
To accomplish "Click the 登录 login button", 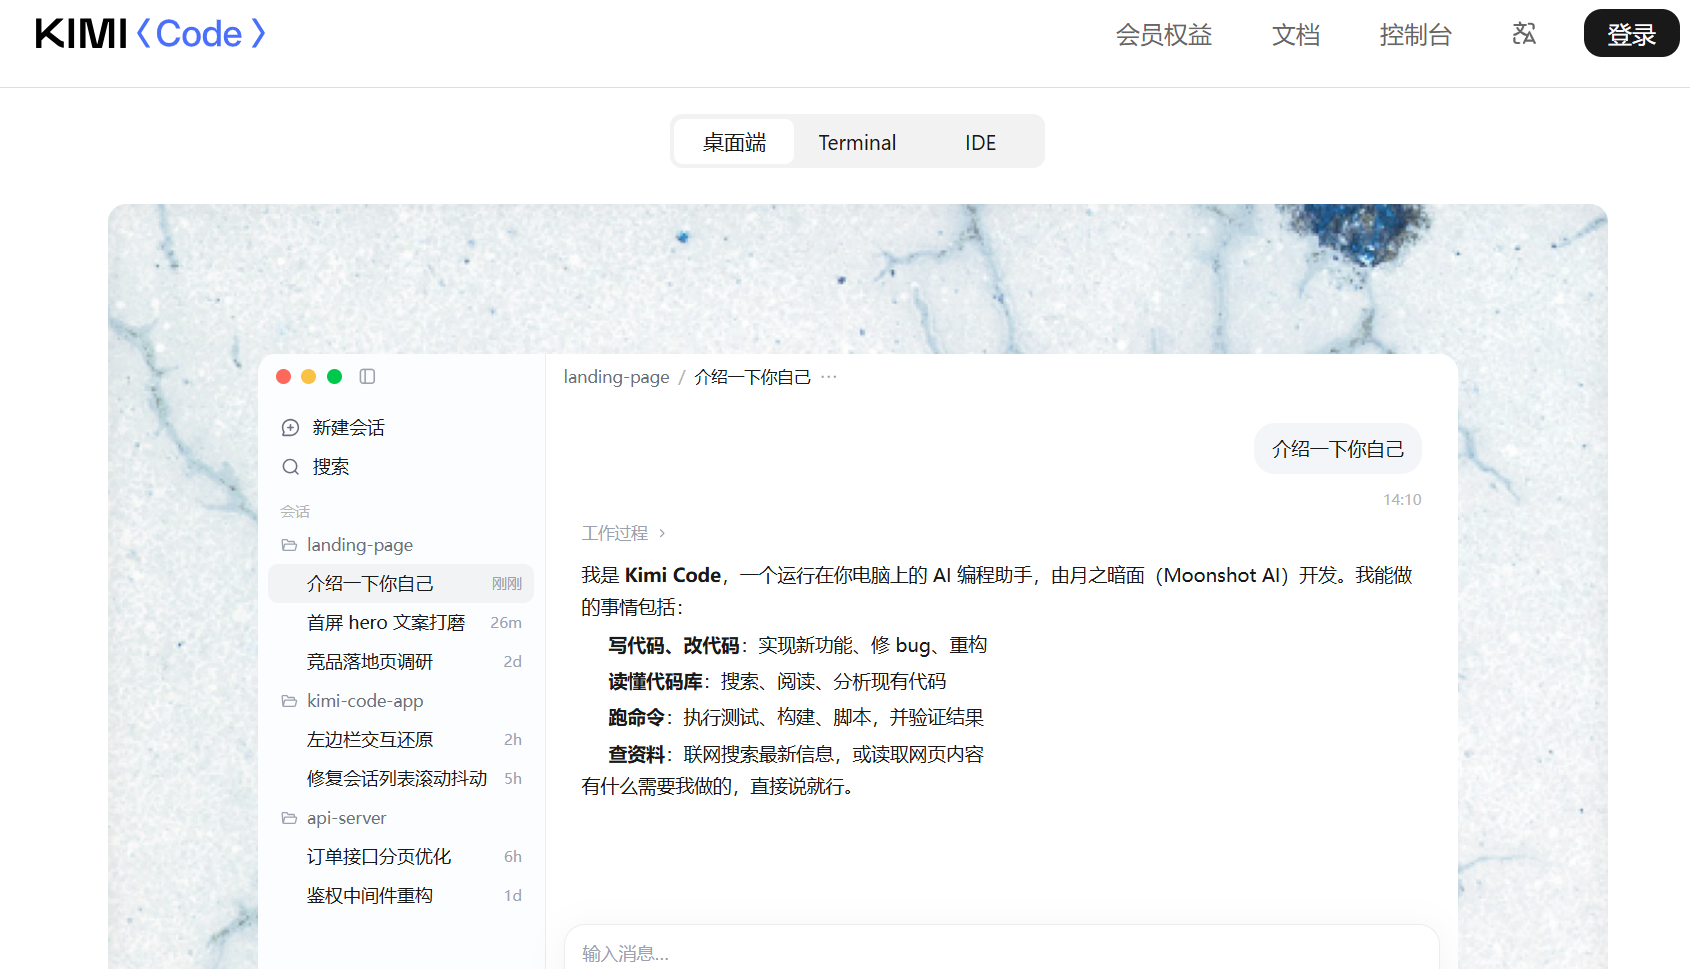I will coord(1631,34).
